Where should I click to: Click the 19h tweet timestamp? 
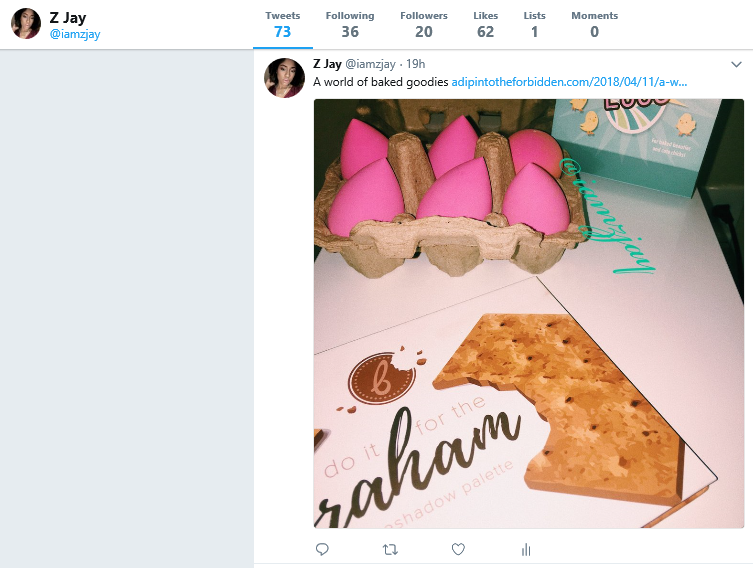415,64
